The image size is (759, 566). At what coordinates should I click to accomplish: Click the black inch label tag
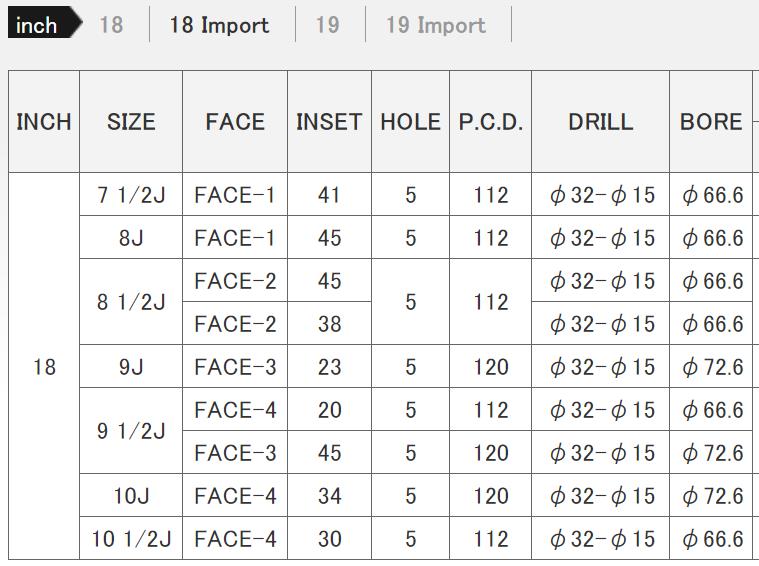pos(40,25)
